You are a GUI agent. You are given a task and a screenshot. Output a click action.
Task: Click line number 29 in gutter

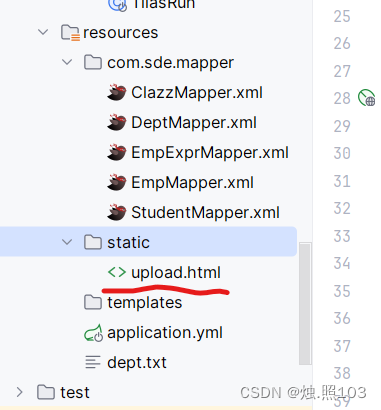click(x=342, y=126)
